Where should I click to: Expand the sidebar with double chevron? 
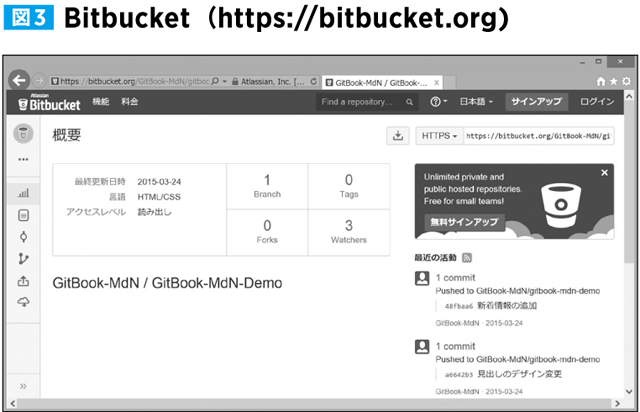click(x=23, y=386)
